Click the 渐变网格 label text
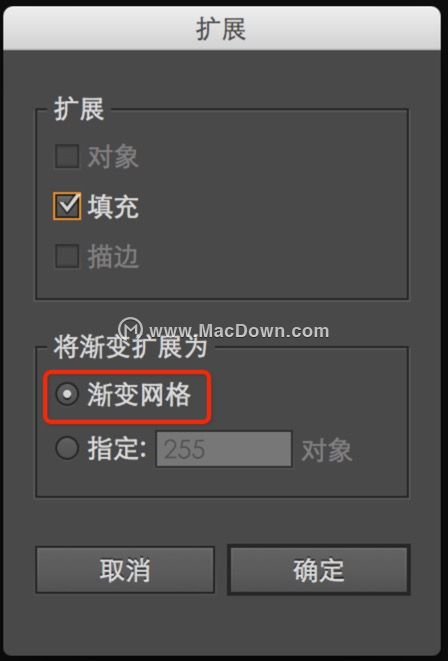This screenshot has height=661, width=448. 139,395
